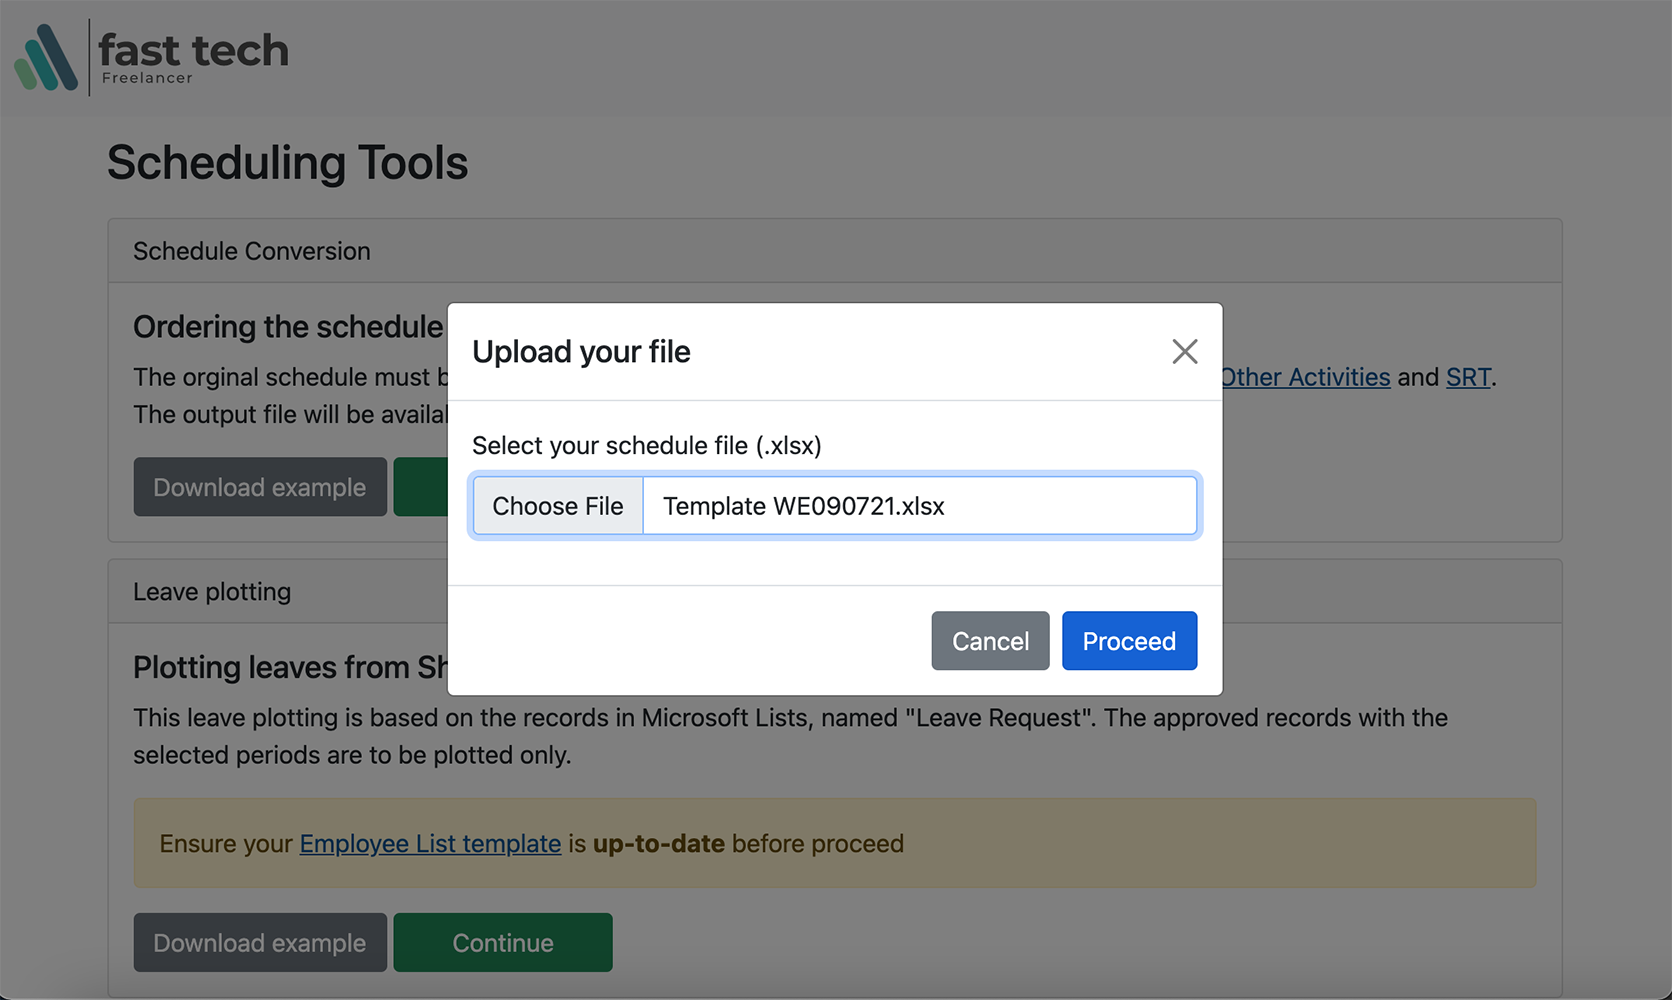The image size is (1672, 1000).
Task: Close the upload dialog with the X
Action: click(x=1184, y=351)
